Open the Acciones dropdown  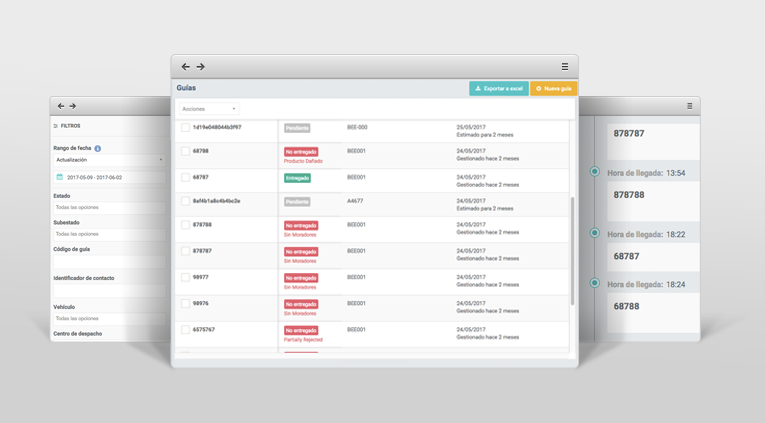(208, 109)
